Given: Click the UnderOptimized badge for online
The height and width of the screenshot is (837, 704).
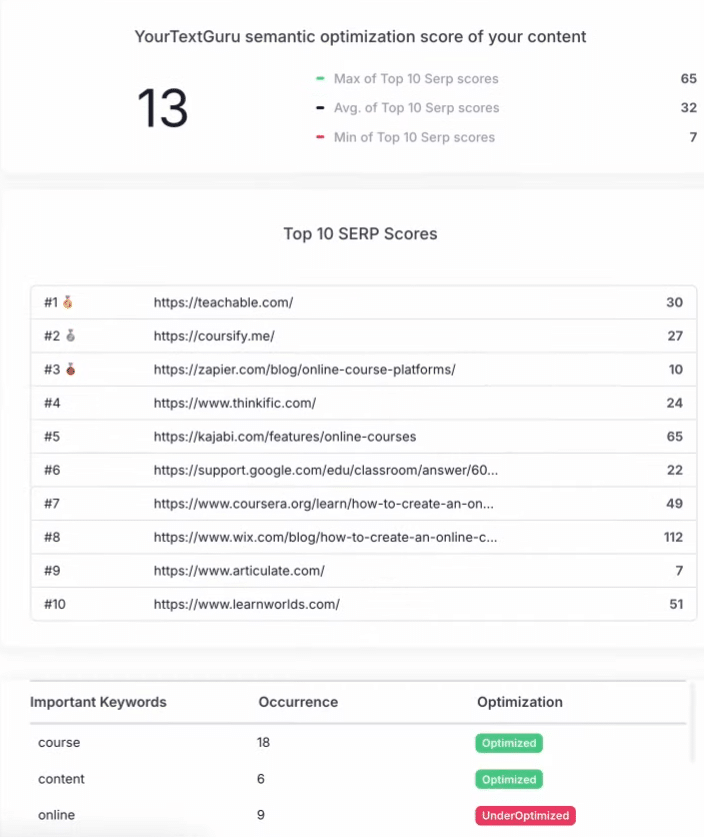Looking at the screenshot, I should [x=525, y=816].
